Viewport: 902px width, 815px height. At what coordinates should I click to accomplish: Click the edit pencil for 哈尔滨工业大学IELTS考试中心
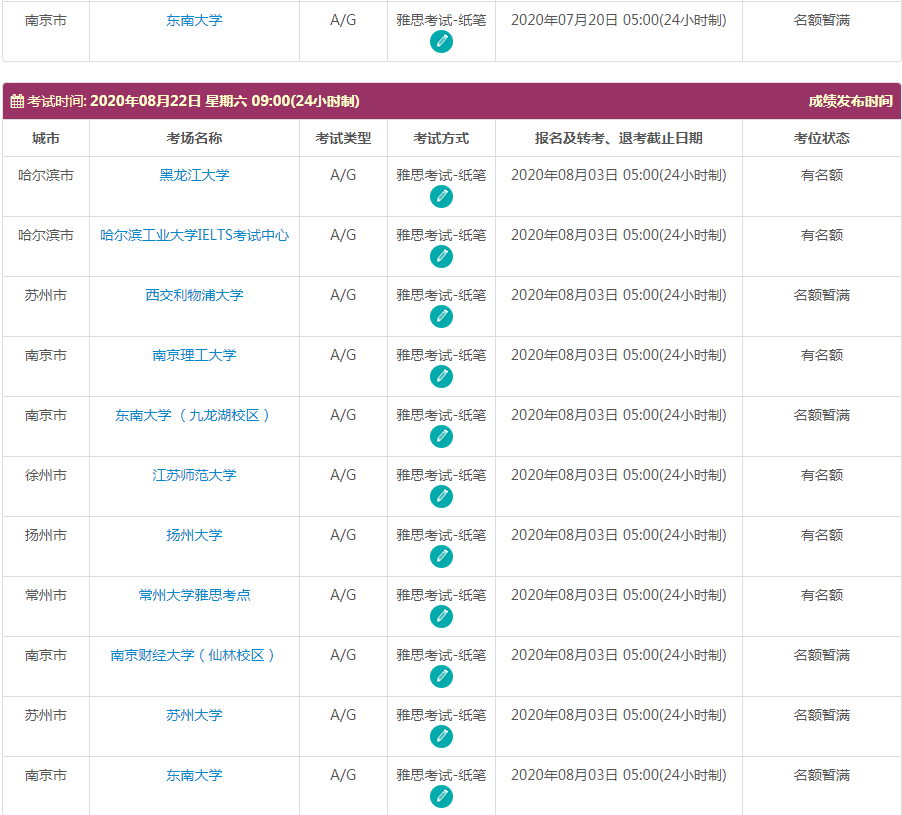coord(441,256)
